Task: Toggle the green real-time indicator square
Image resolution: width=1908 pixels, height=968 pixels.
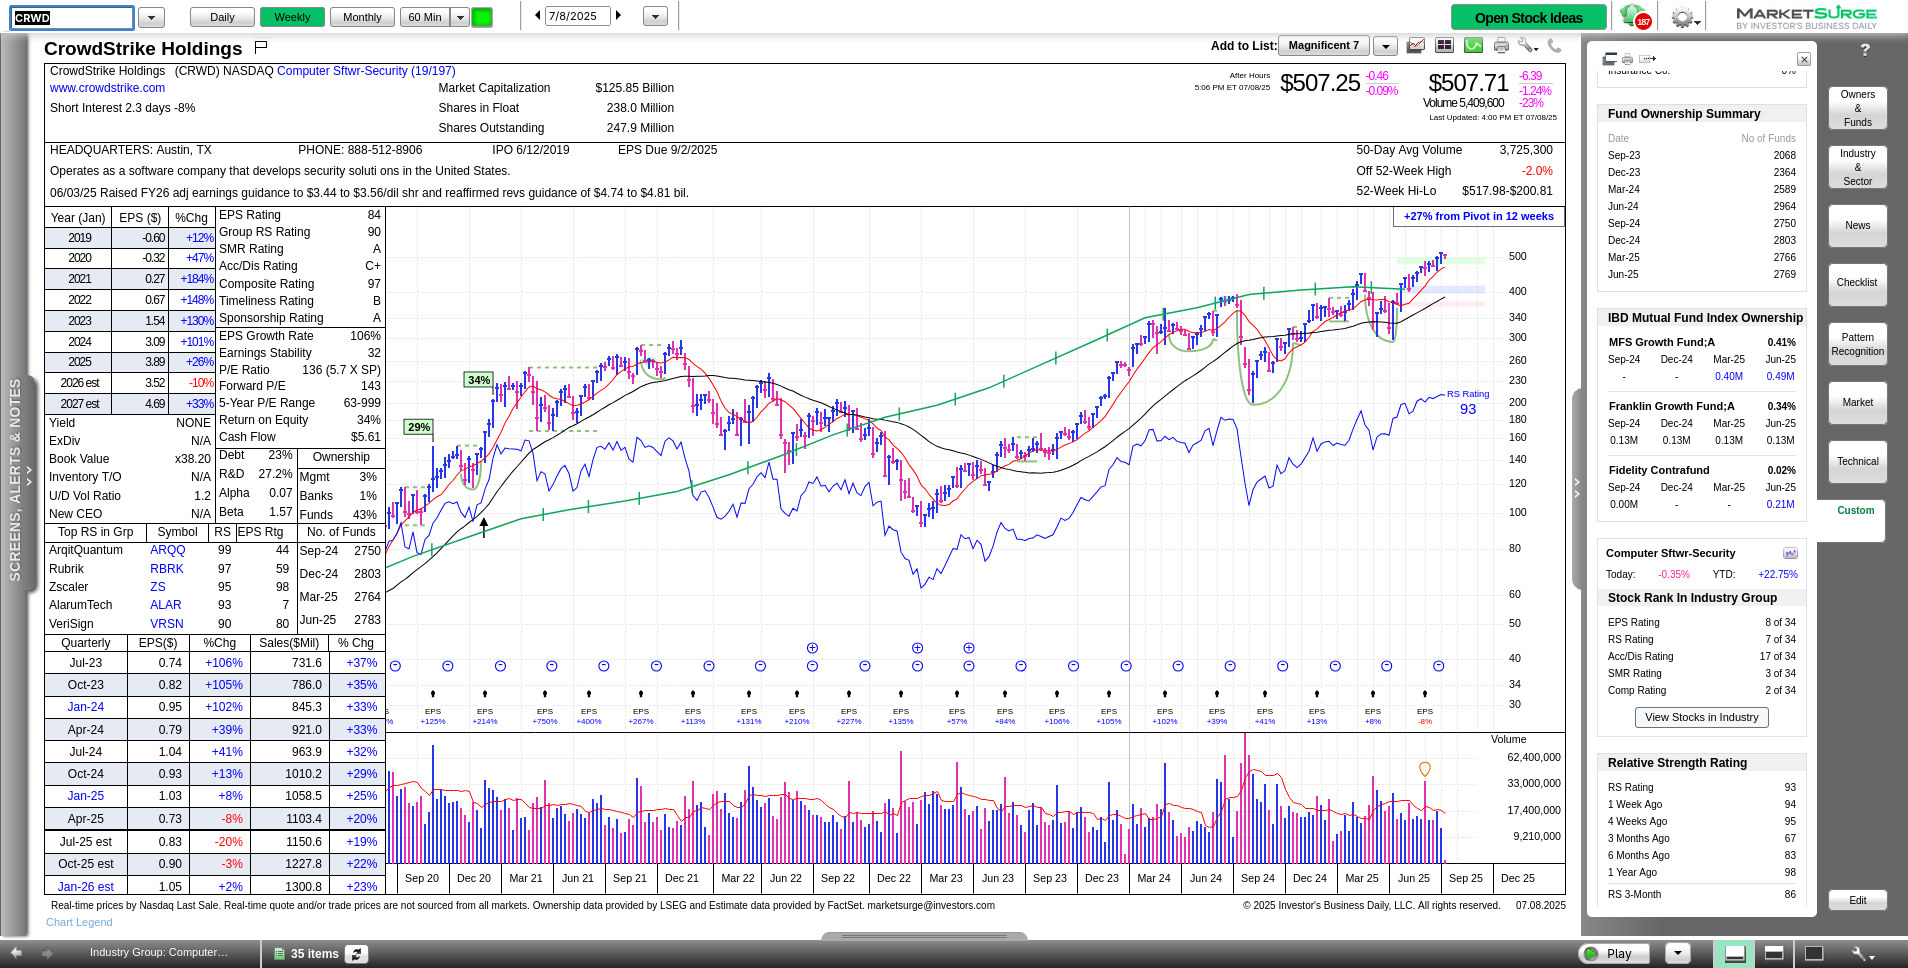Action: coord(482,17)
